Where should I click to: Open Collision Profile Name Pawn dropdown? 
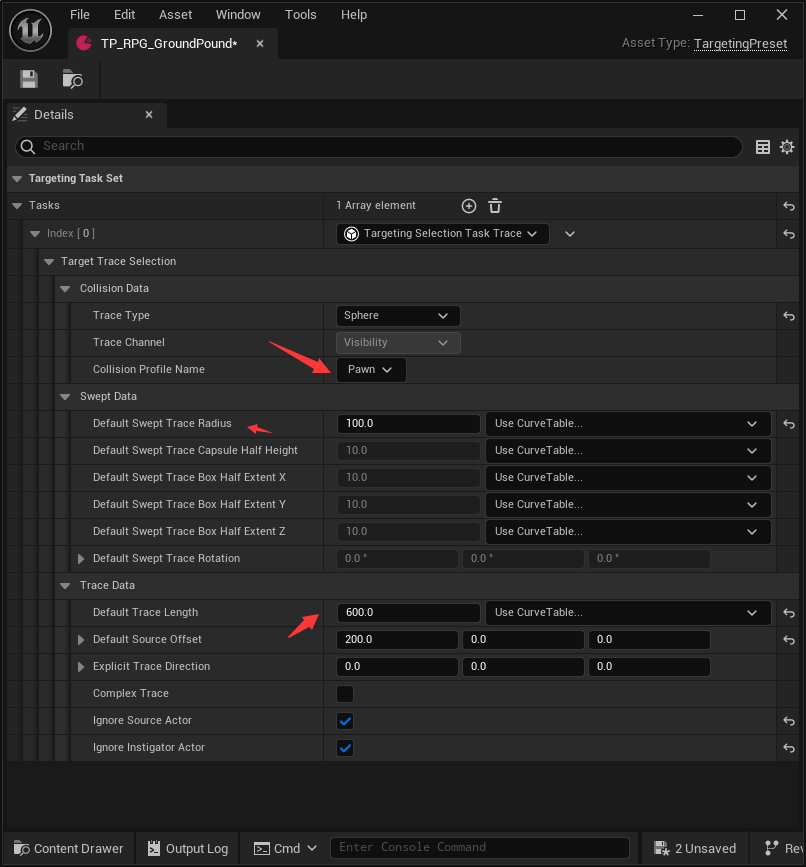pos(371,369)
